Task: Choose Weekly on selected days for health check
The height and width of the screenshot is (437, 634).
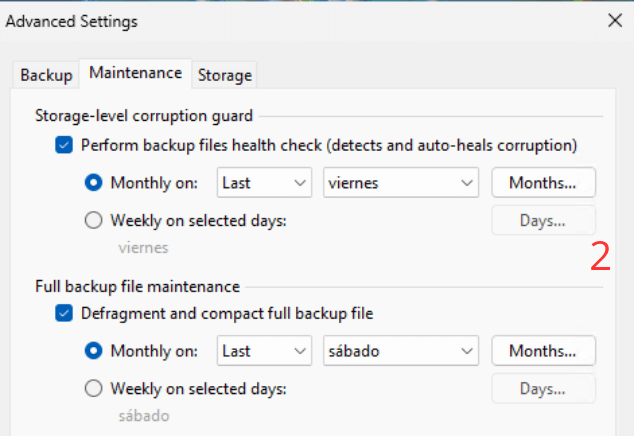Action: [95, 220]
